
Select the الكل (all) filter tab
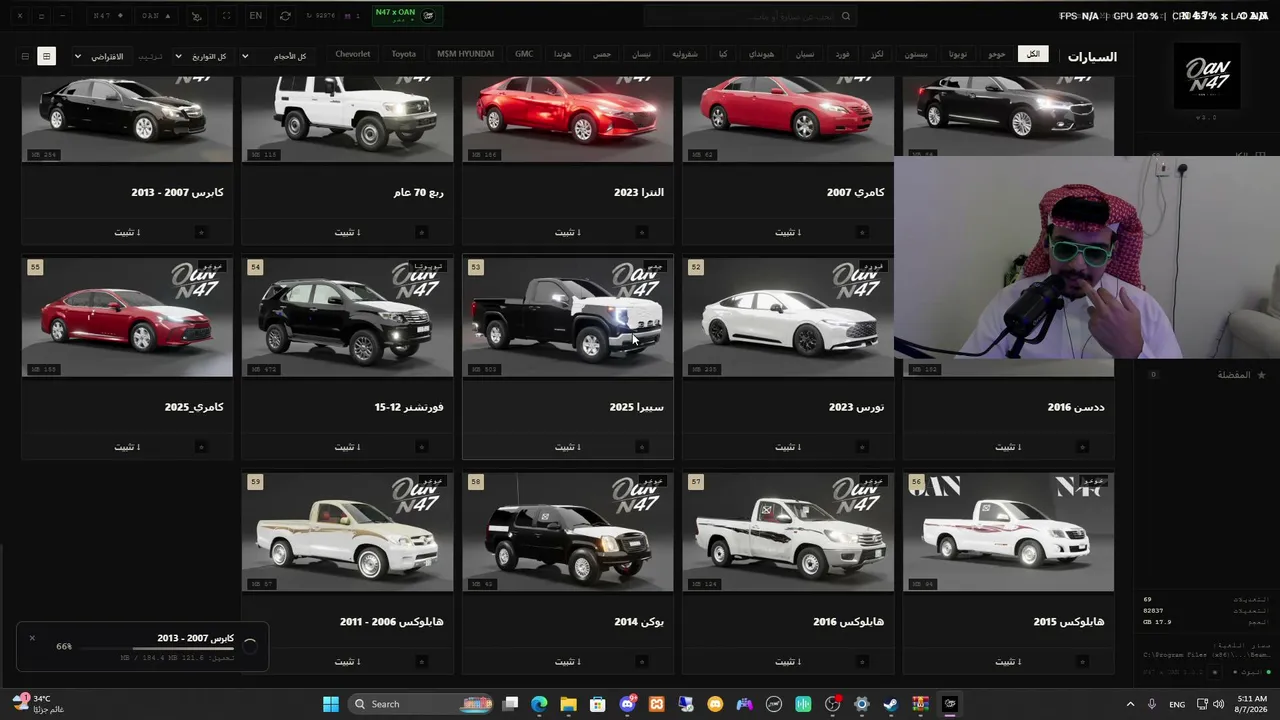tap(1033, 54)
